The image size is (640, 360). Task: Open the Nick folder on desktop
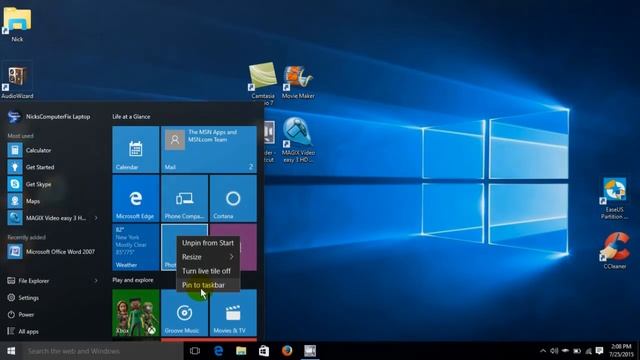click(x=17, y=24)
